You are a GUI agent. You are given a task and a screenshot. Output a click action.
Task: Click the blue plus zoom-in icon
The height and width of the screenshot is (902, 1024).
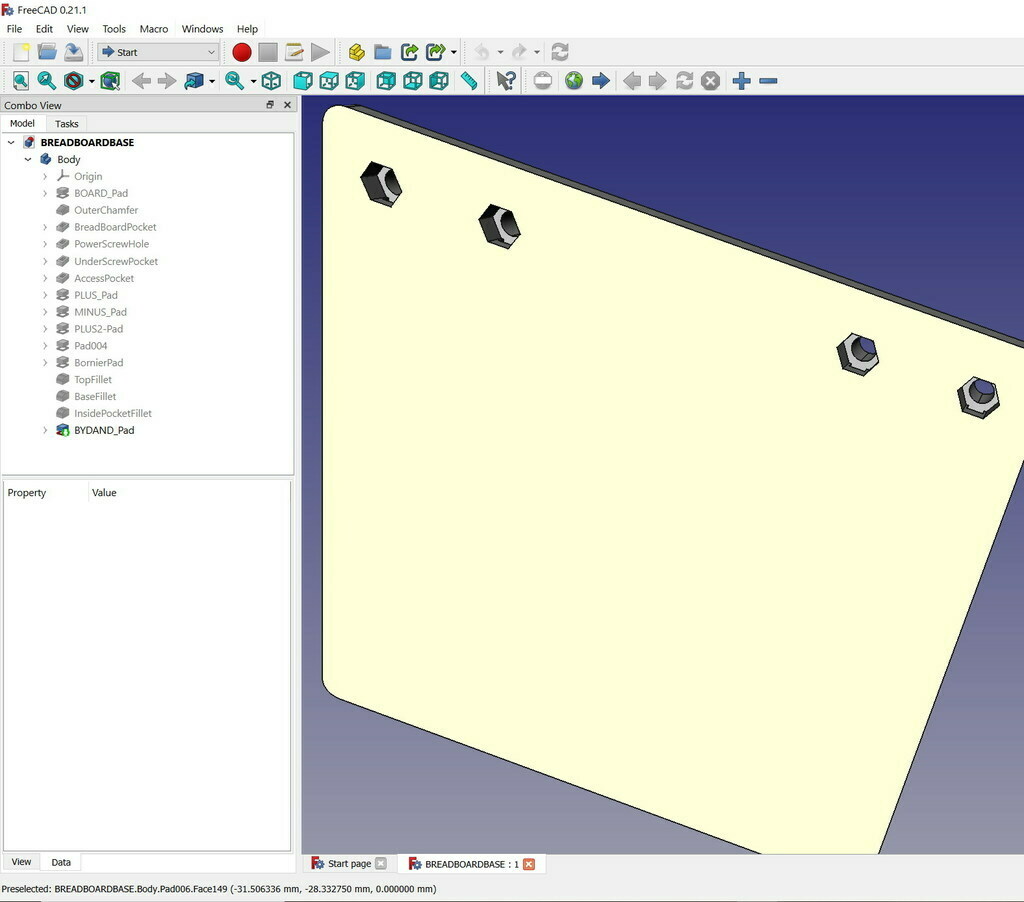(x=741, y=81)
